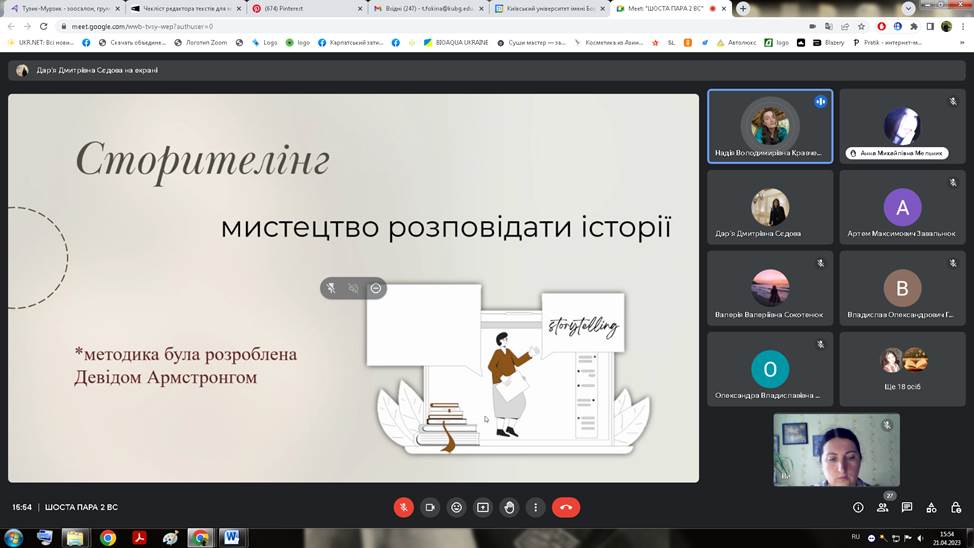Open more options three-dot menu
This screenshot has height=548, width=974.
point(537,507)
